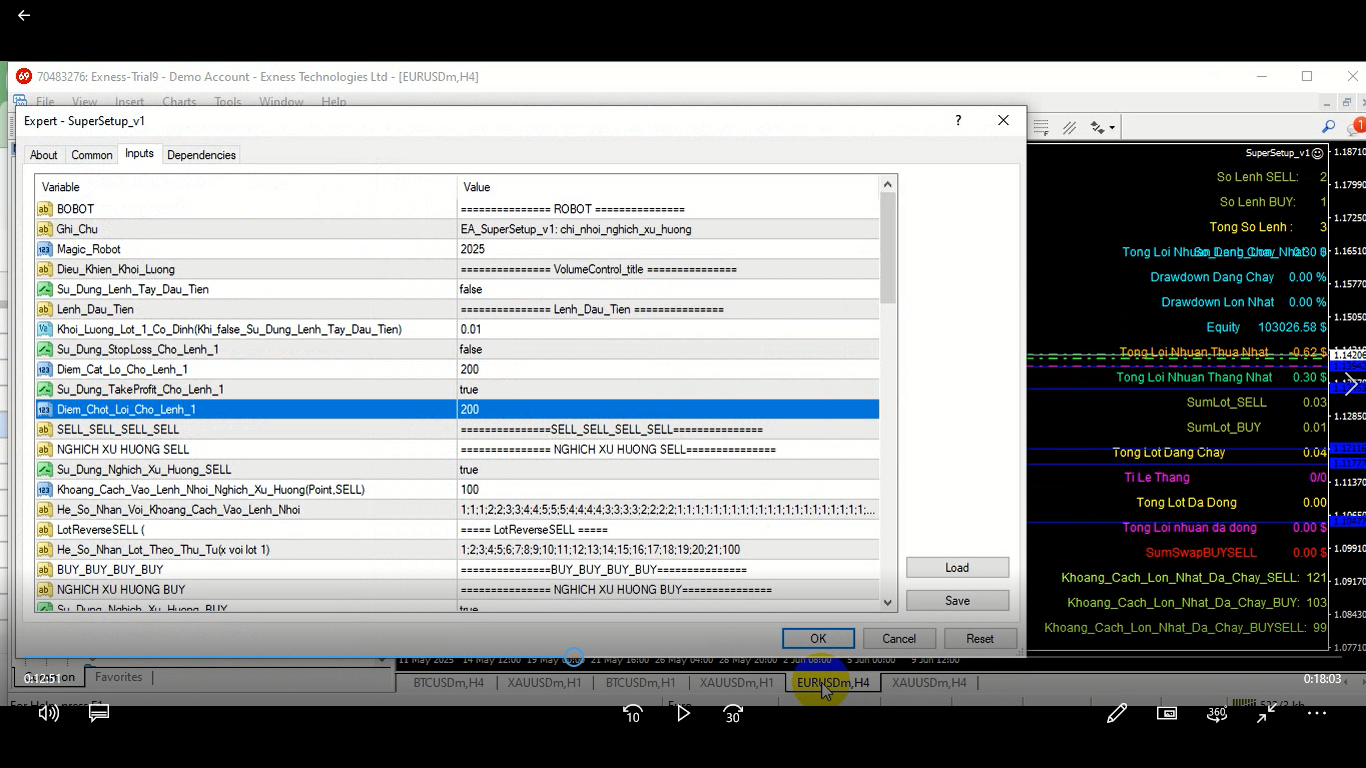Select the Magic_Robot value 2025
Image resolution: width=1366 pixels, height=768 pixels.
pos(668,249)
